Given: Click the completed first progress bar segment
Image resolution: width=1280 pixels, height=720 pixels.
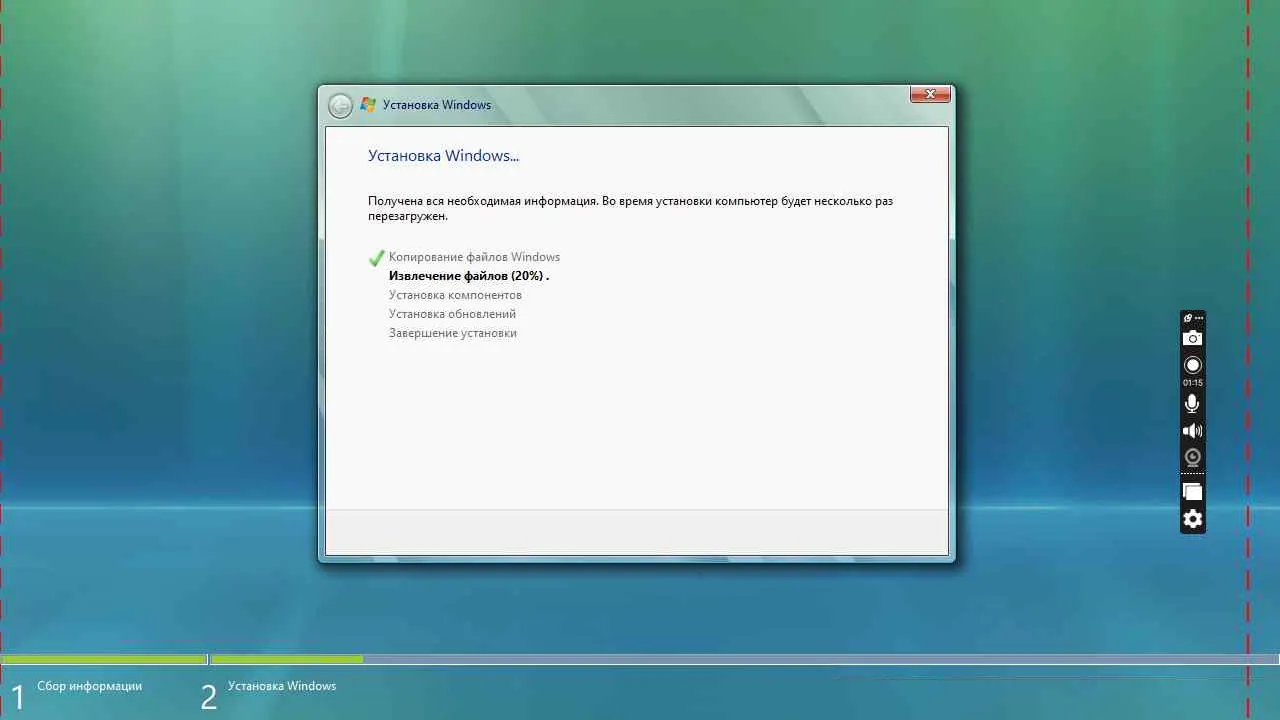Looking at the screenshot, I should 104,659.
